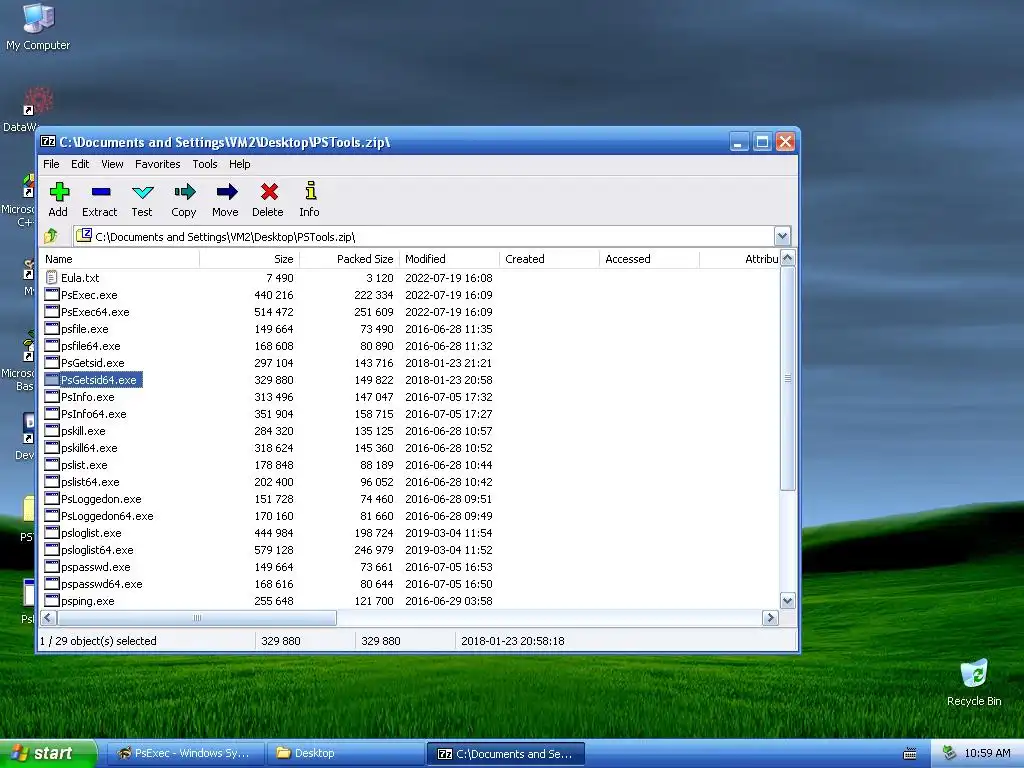Click the pskill.exe file icon
This screenshot has width=1024, height=768.
pos(52,430)
